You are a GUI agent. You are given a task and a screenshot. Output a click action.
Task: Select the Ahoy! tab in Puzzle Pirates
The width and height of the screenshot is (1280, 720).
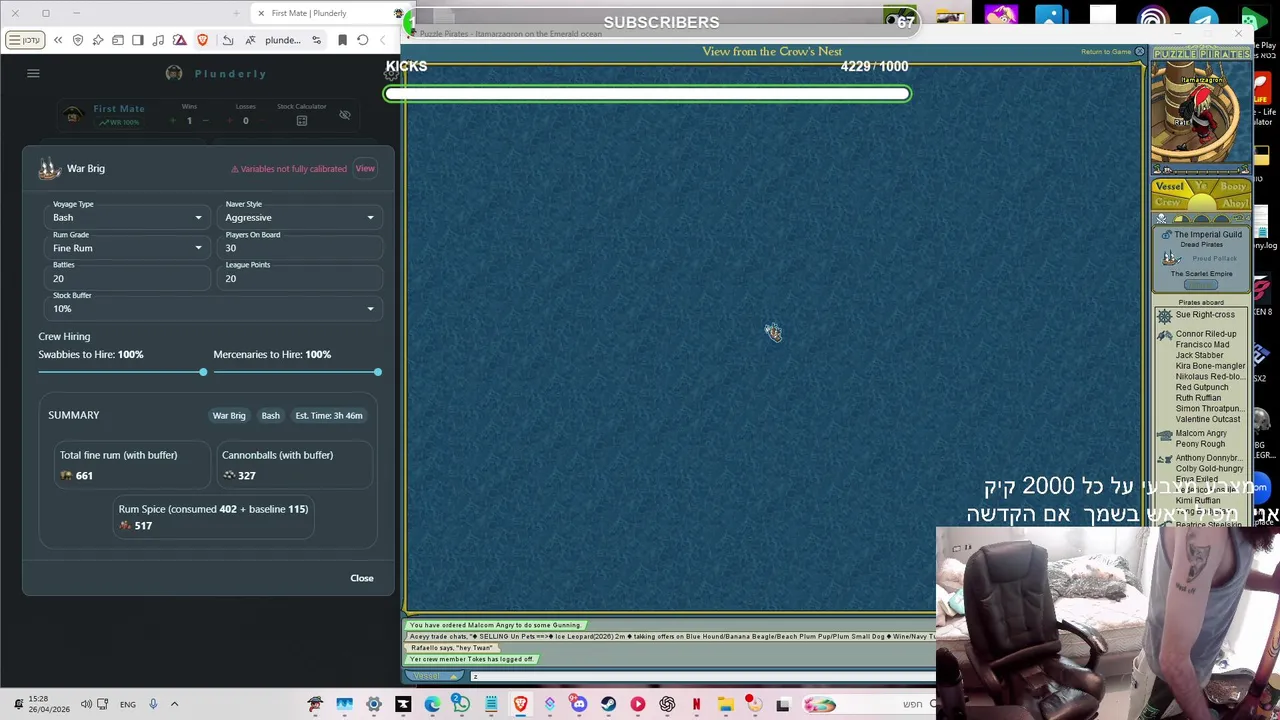[x=1236, y=203]
